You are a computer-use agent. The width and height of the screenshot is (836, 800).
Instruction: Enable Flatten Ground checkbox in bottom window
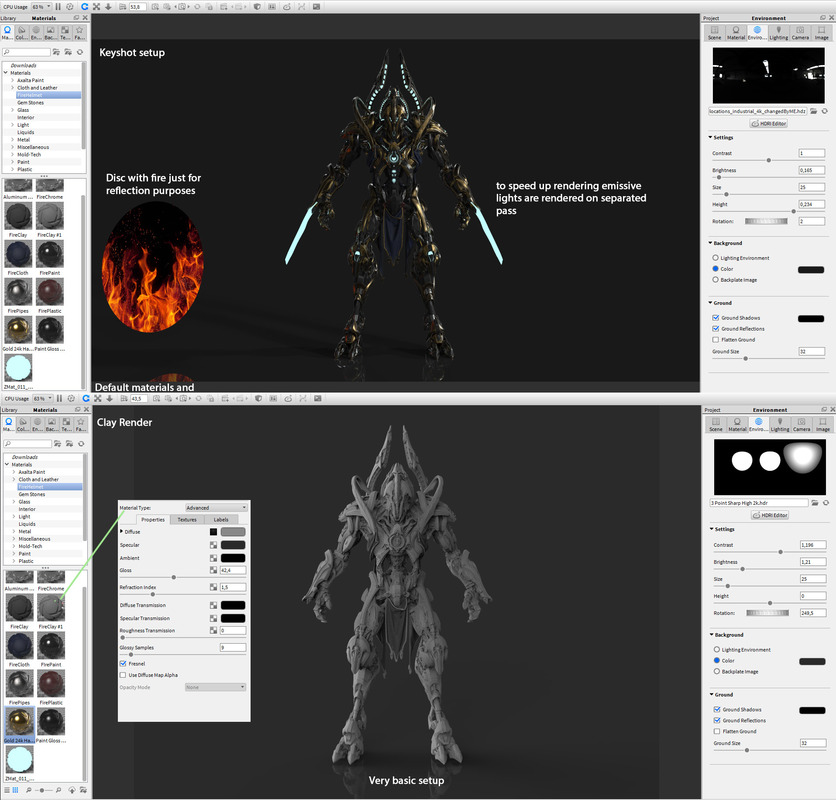(717, 731)
